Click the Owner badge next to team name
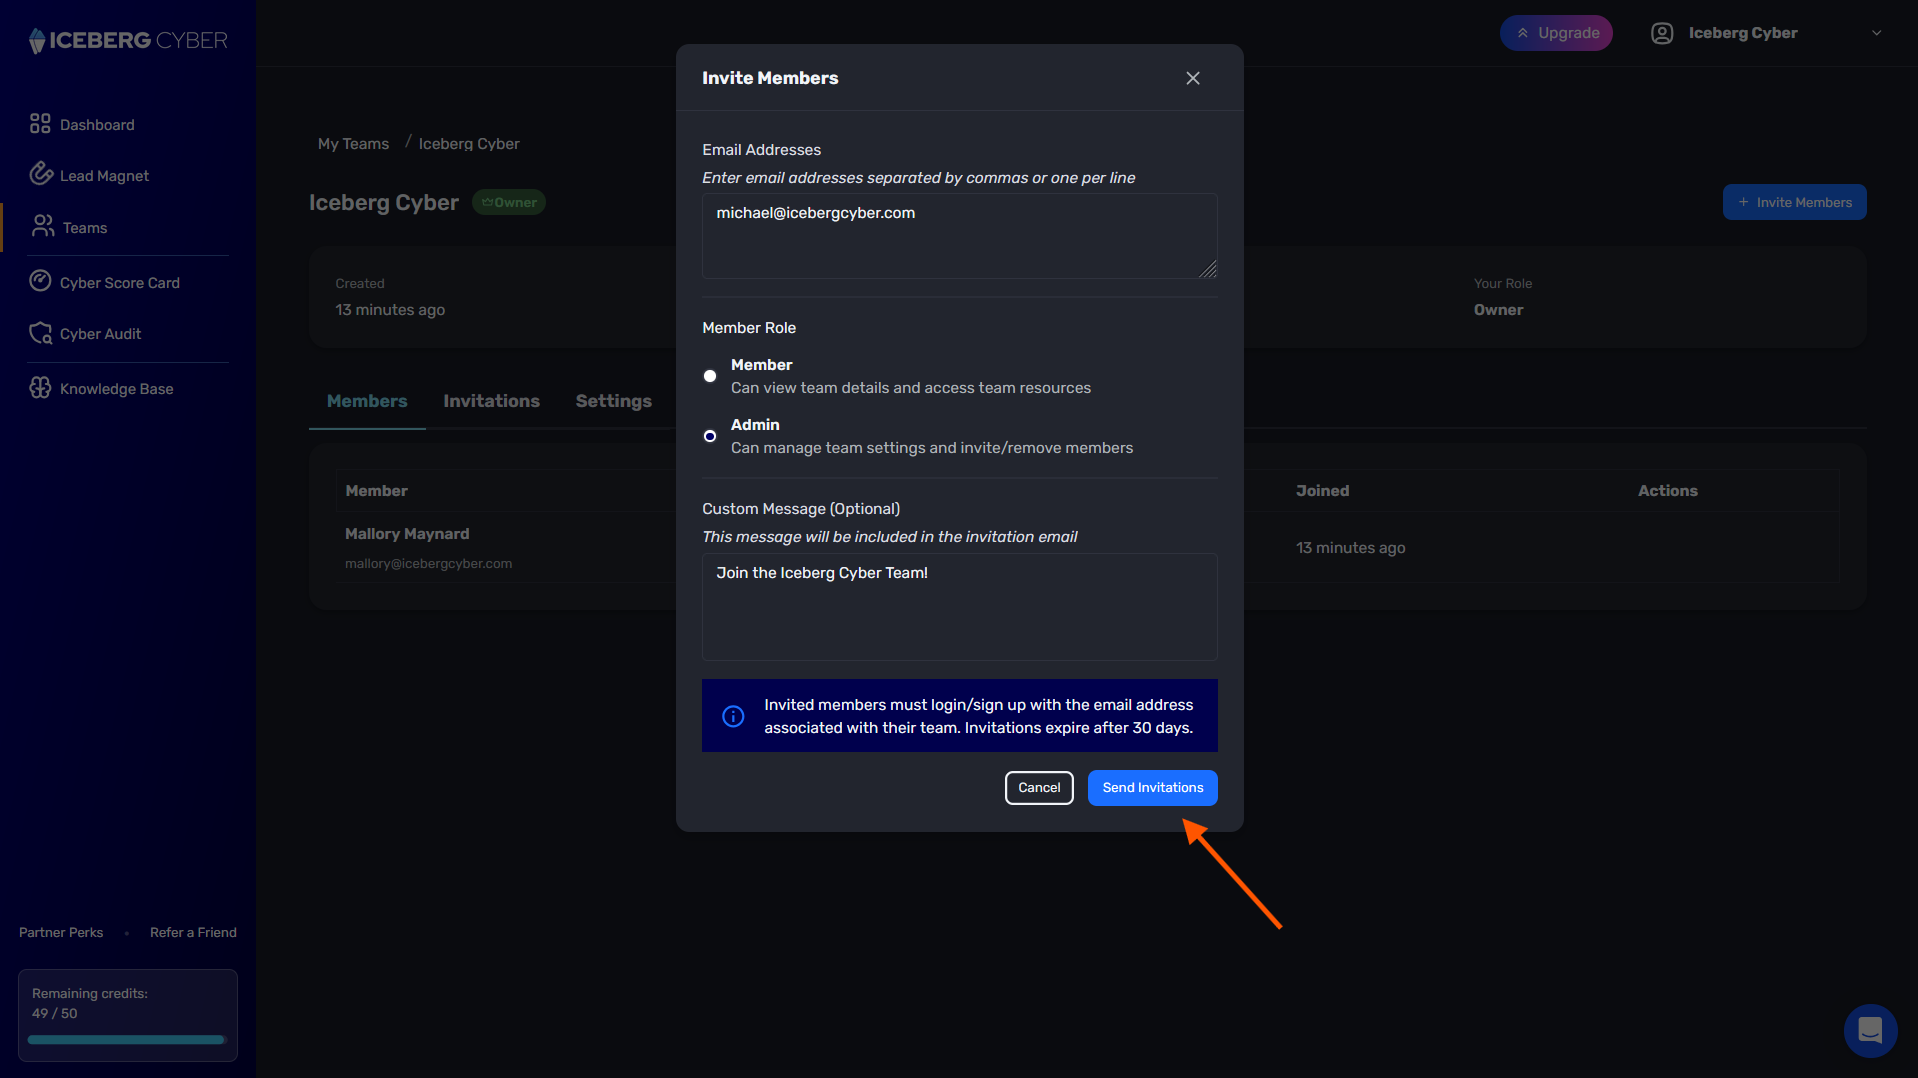 [508, 202]
